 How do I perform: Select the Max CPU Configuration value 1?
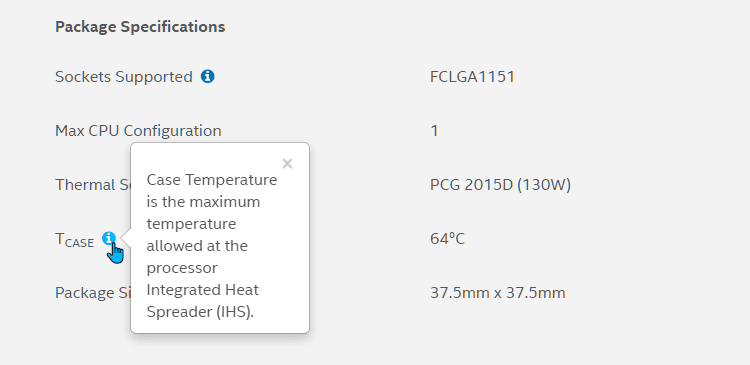(434, 131)
